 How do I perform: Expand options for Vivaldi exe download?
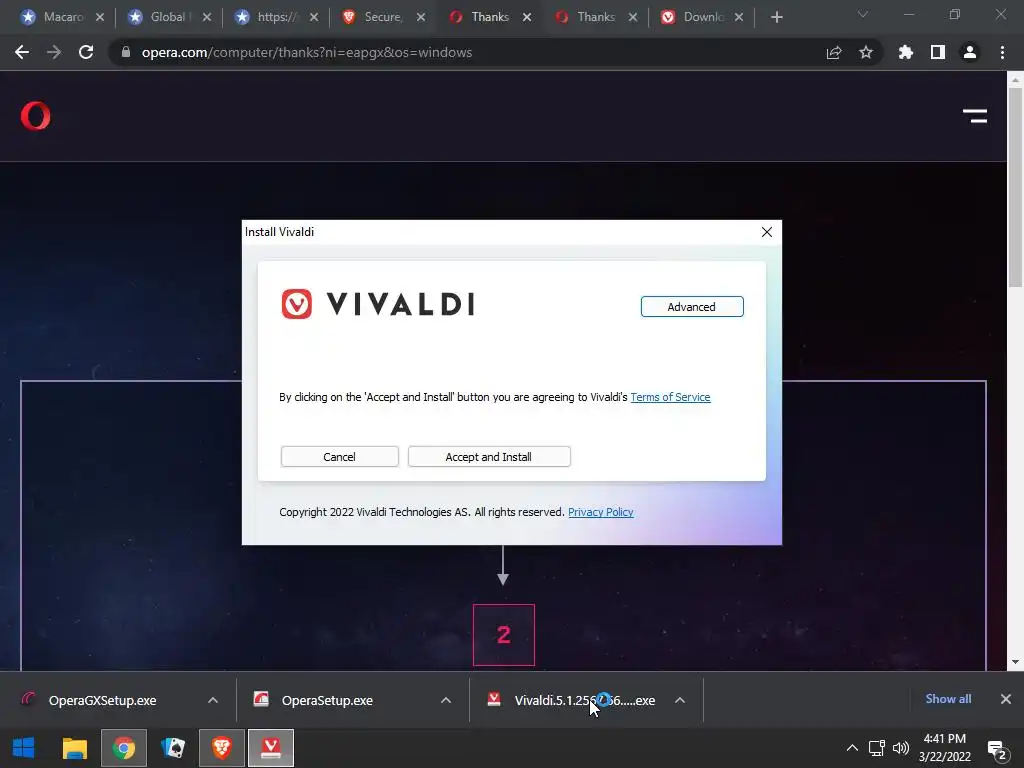click(x=680, y=700)
